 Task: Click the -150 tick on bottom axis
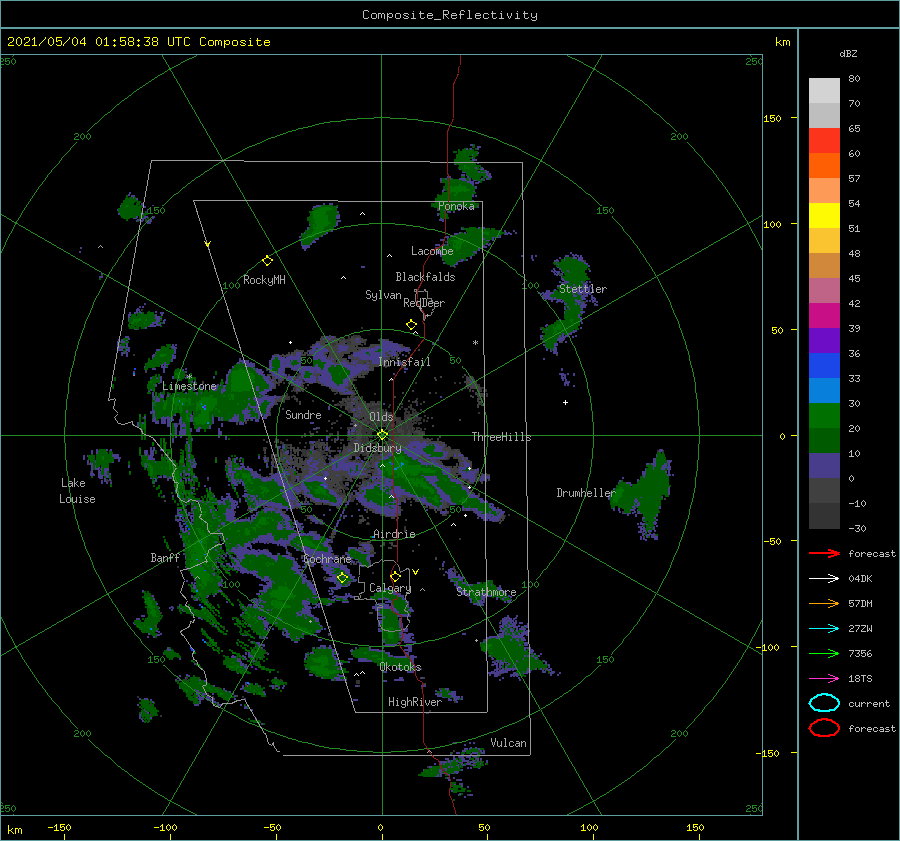(x=59, y=827)
